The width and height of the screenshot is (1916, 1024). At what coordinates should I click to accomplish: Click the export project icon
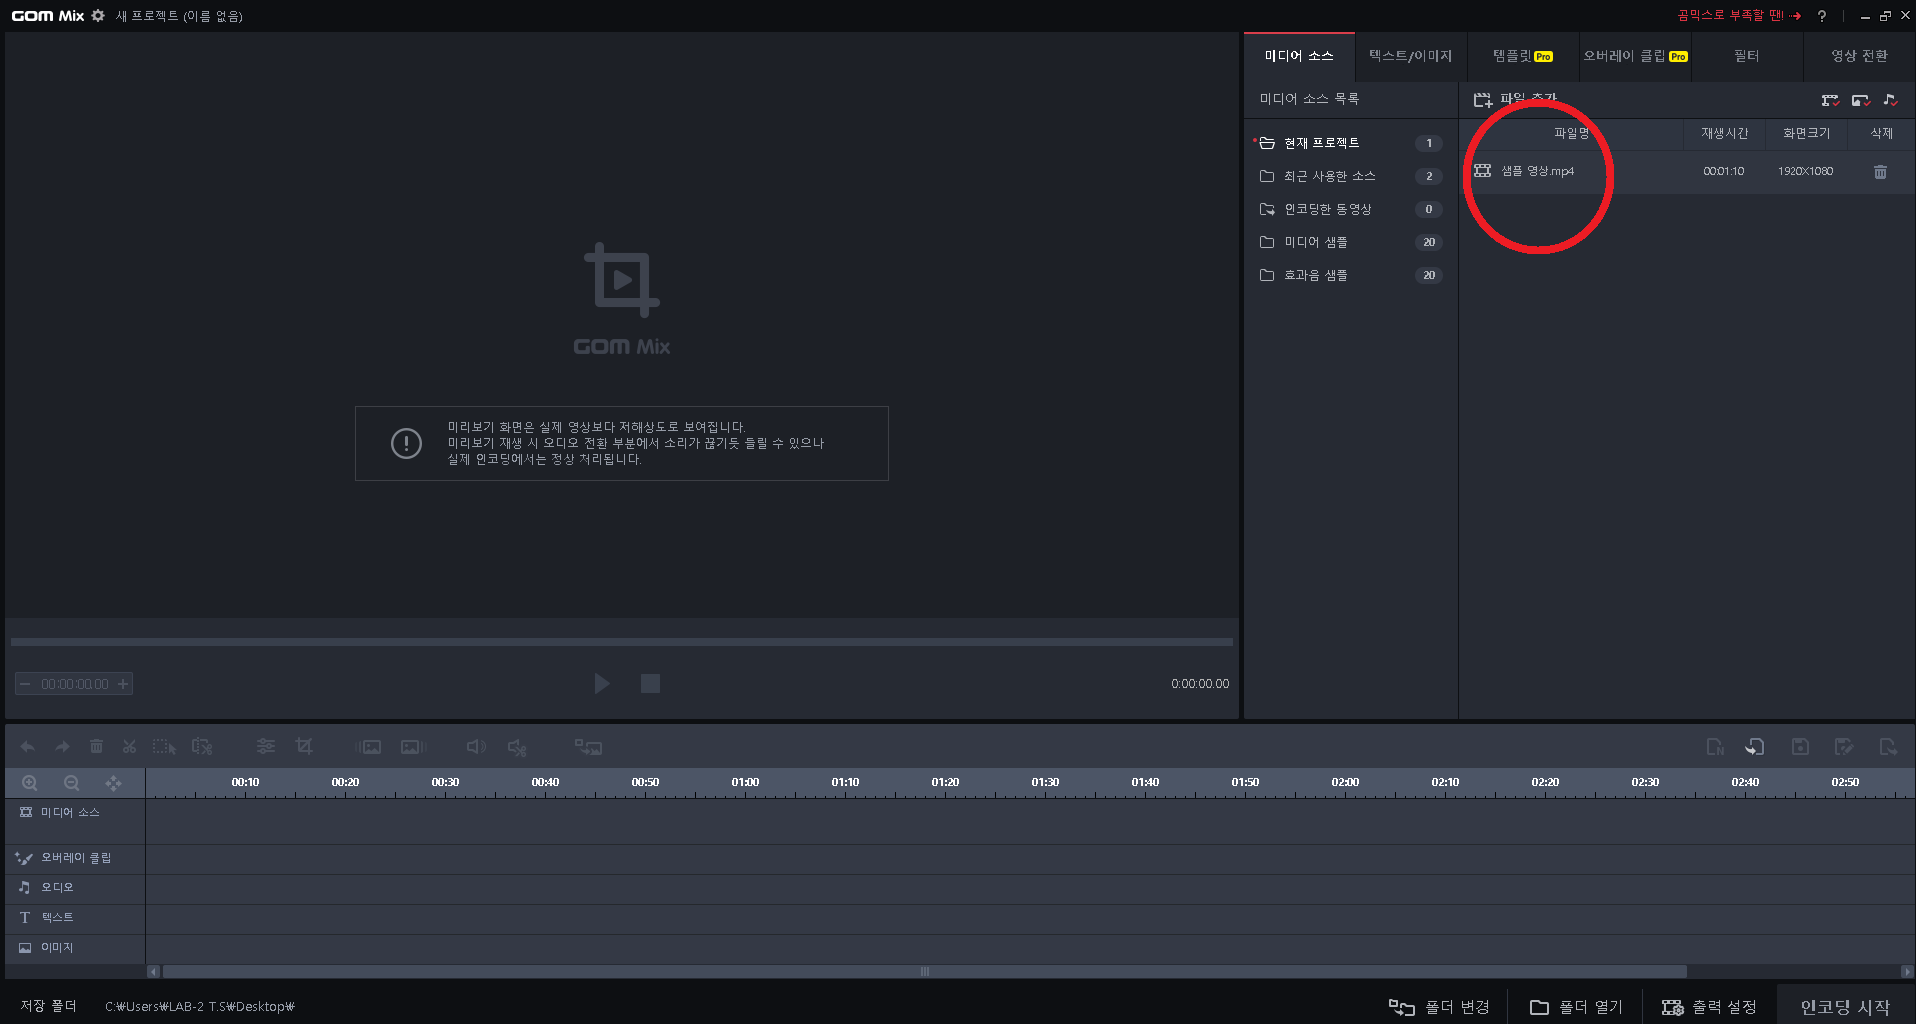click(x=1888, y=747)
